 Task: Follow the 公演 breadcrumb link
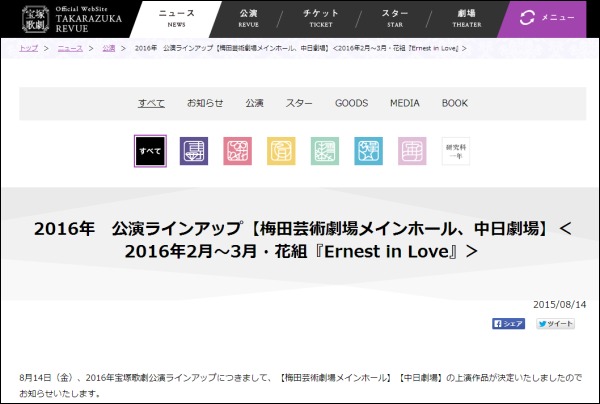(x=109, y=48)
